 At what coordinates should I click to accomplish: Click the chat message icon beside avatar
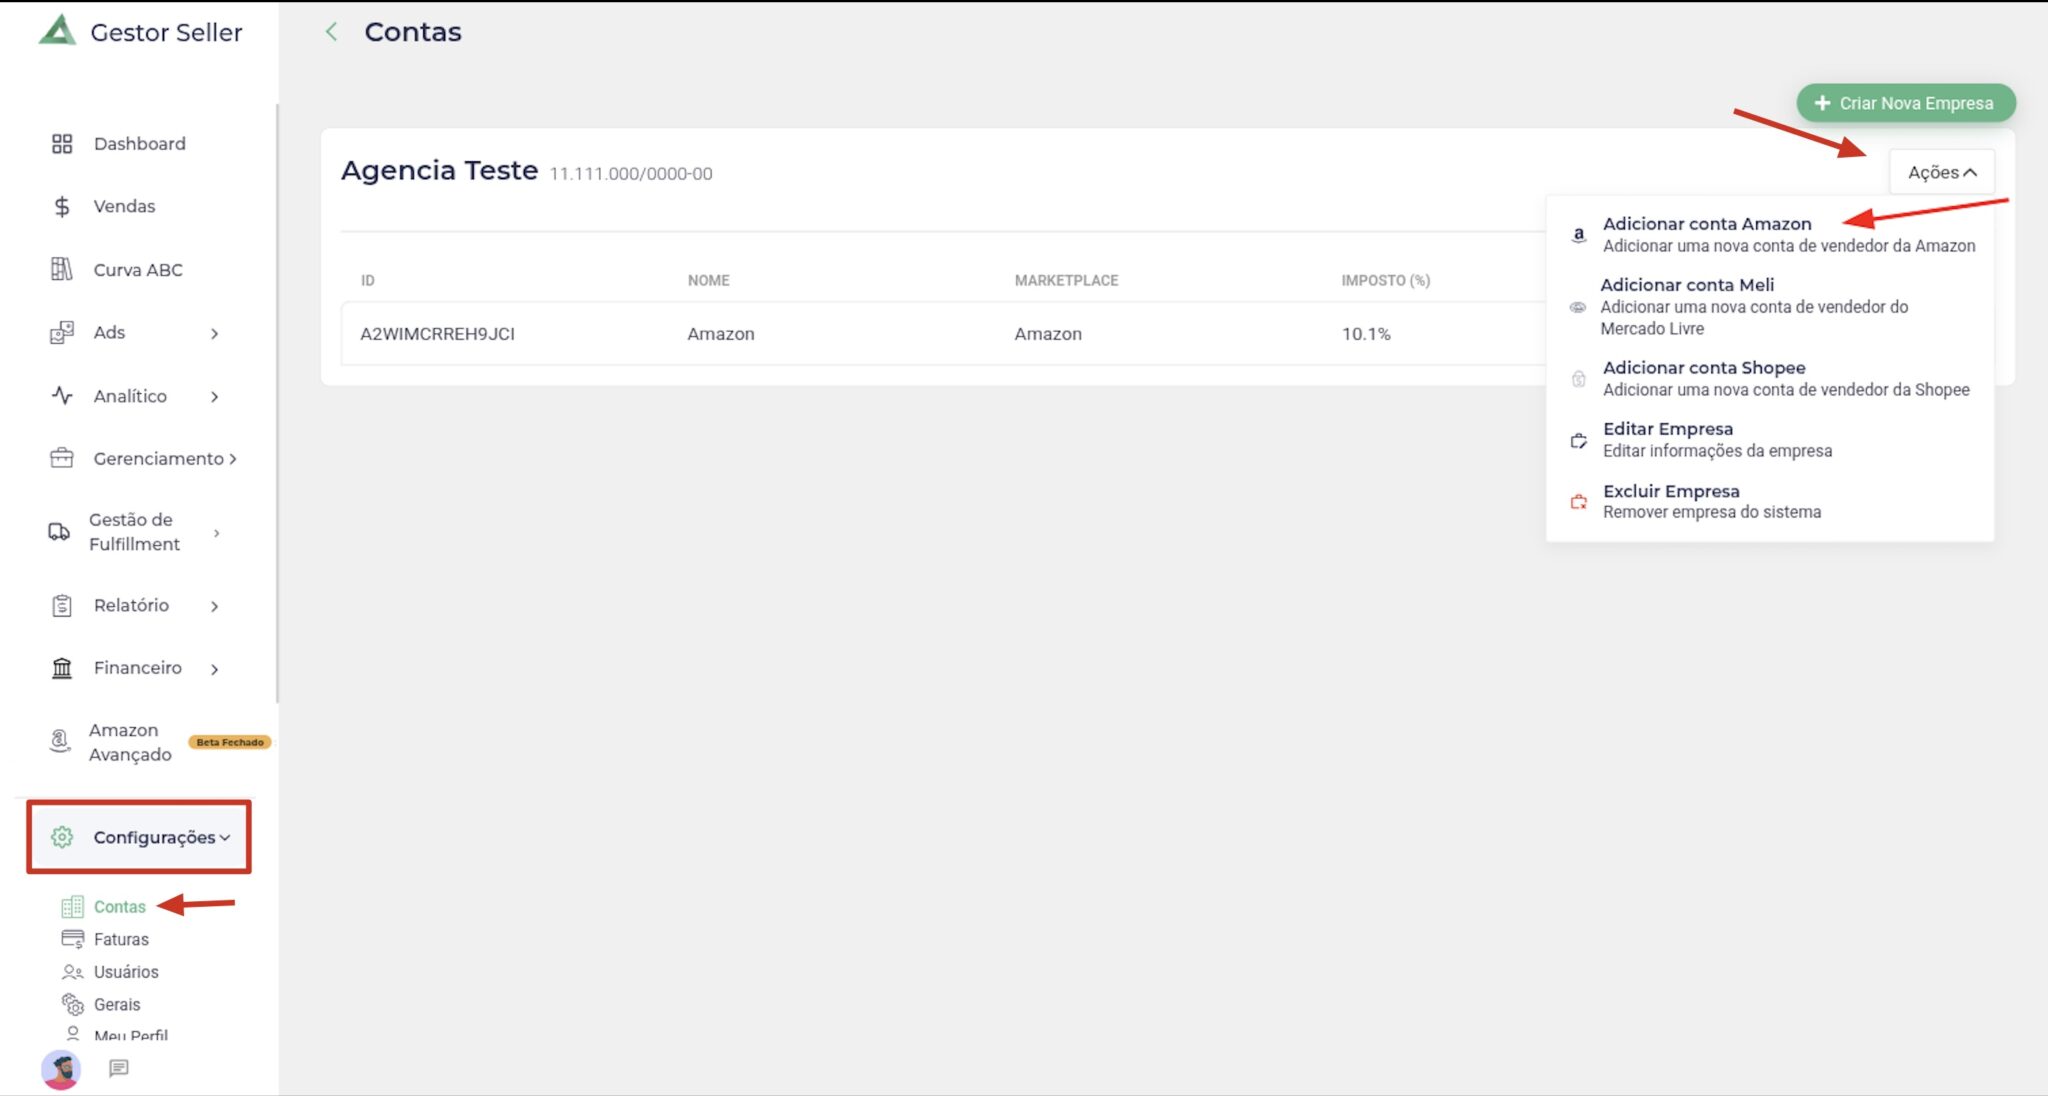point(119,1068)
